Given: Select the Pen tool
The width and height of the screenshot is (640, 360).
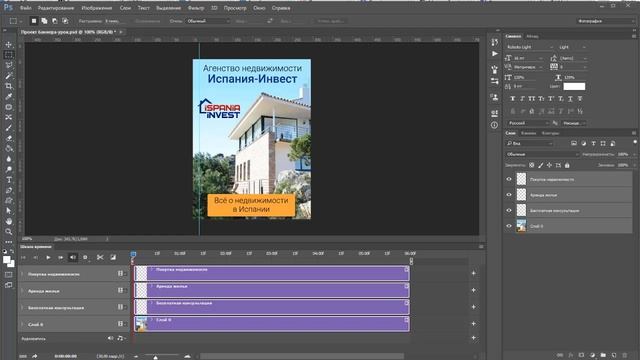Looking at the screenshot, I should 9,190.
